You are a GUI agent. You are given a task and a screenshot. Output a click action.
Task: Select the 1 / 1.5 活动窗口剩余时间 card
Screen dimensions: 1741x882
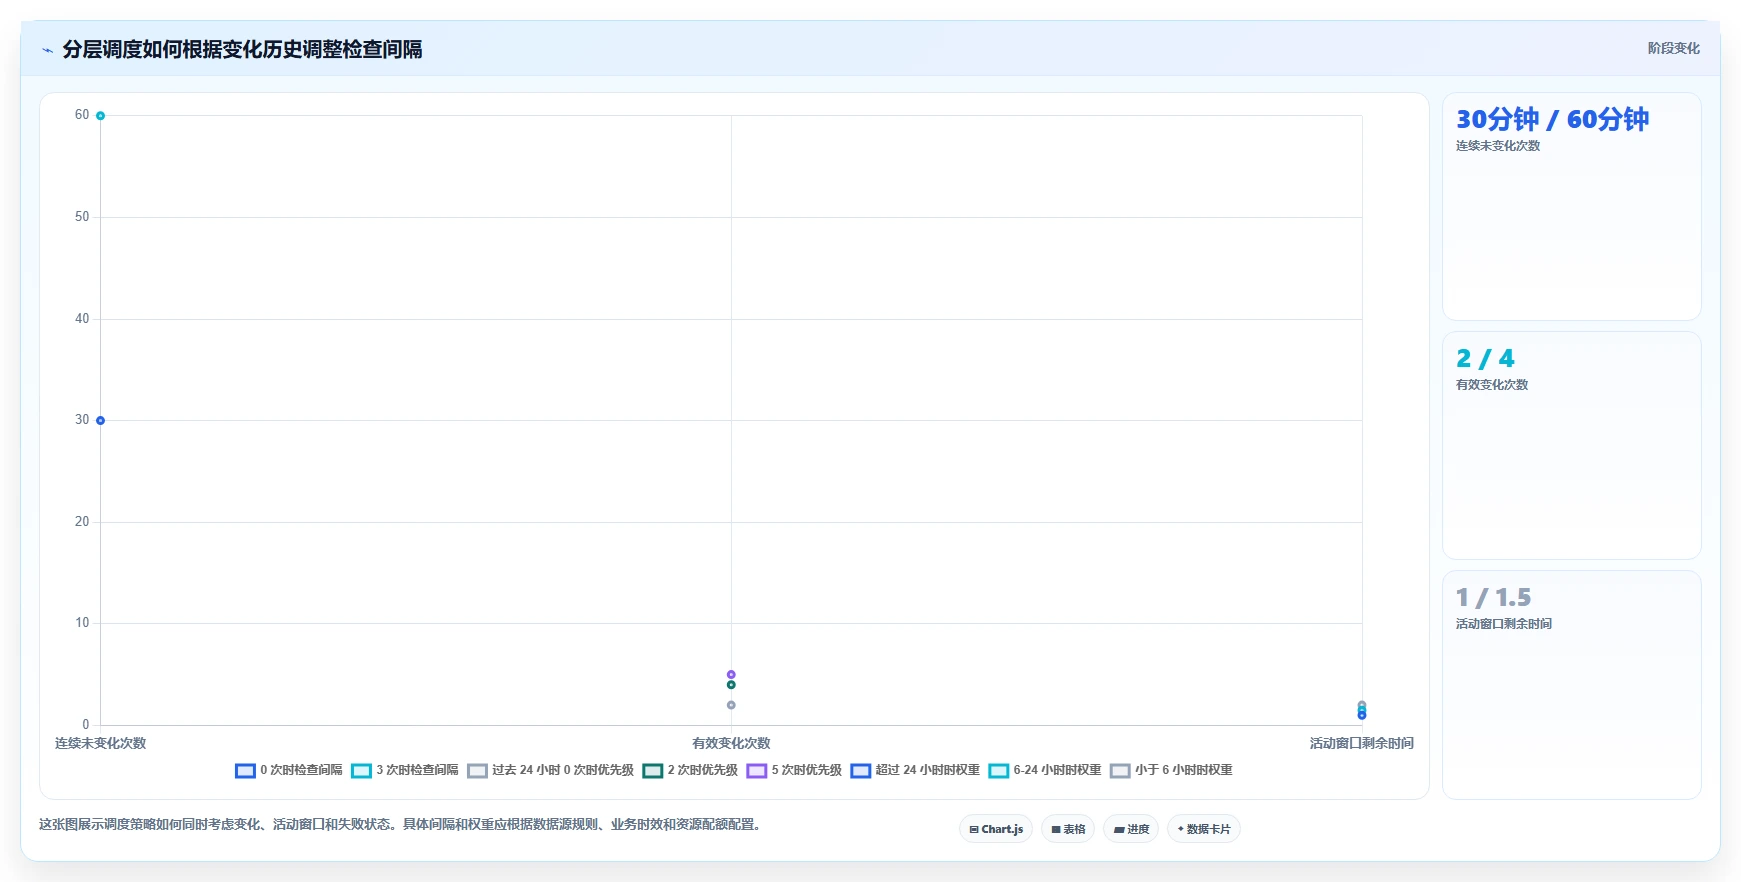pyautogui.click(x=1571, y=685)
